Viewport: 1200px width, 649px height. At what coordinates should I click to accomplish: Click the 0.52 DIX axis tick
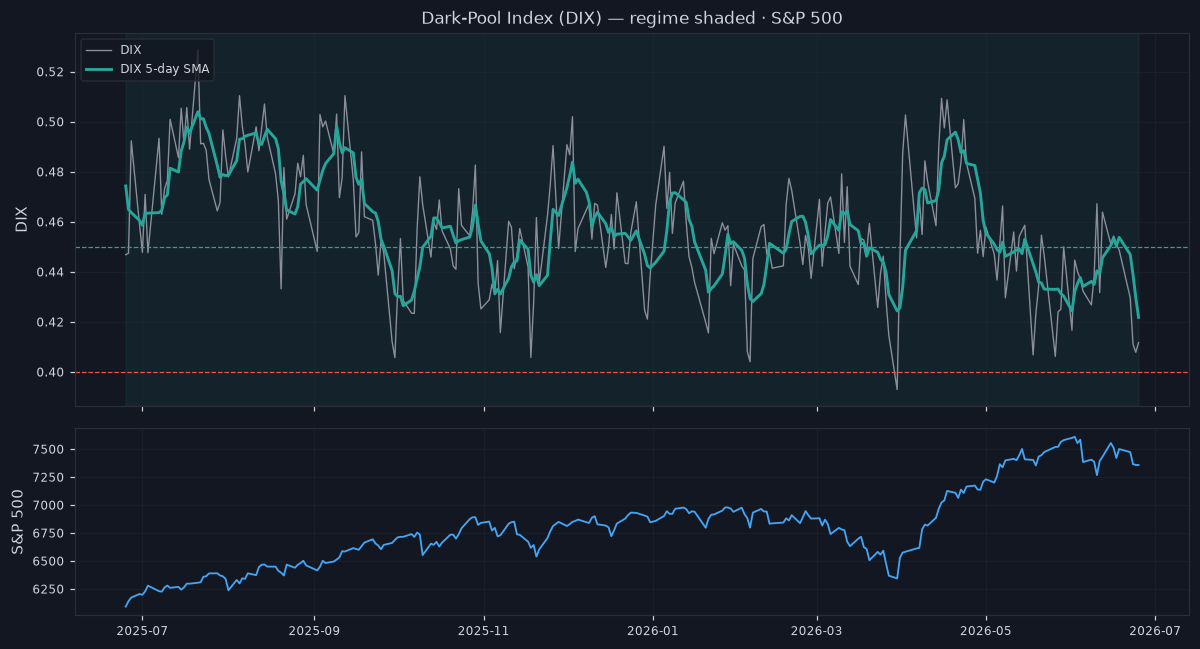tap(52, 73)
